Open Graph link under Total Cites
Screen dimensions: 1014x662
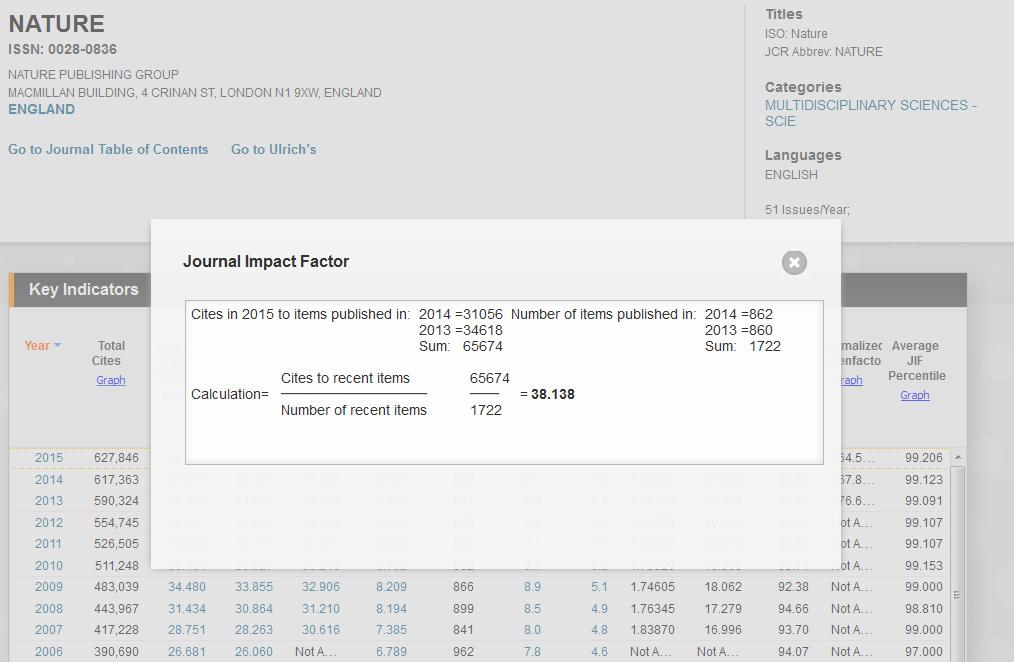point(111,380)
